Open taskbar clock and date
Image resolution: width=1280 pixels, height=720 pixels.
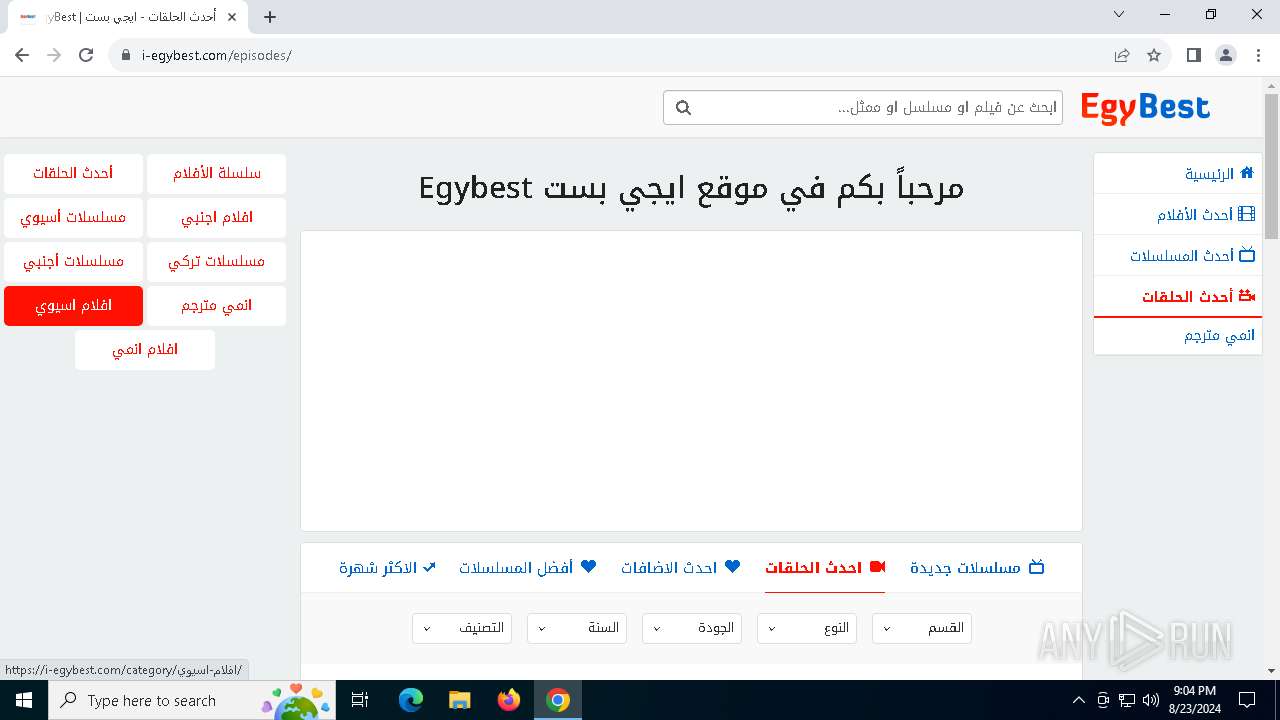[1195, 700]
